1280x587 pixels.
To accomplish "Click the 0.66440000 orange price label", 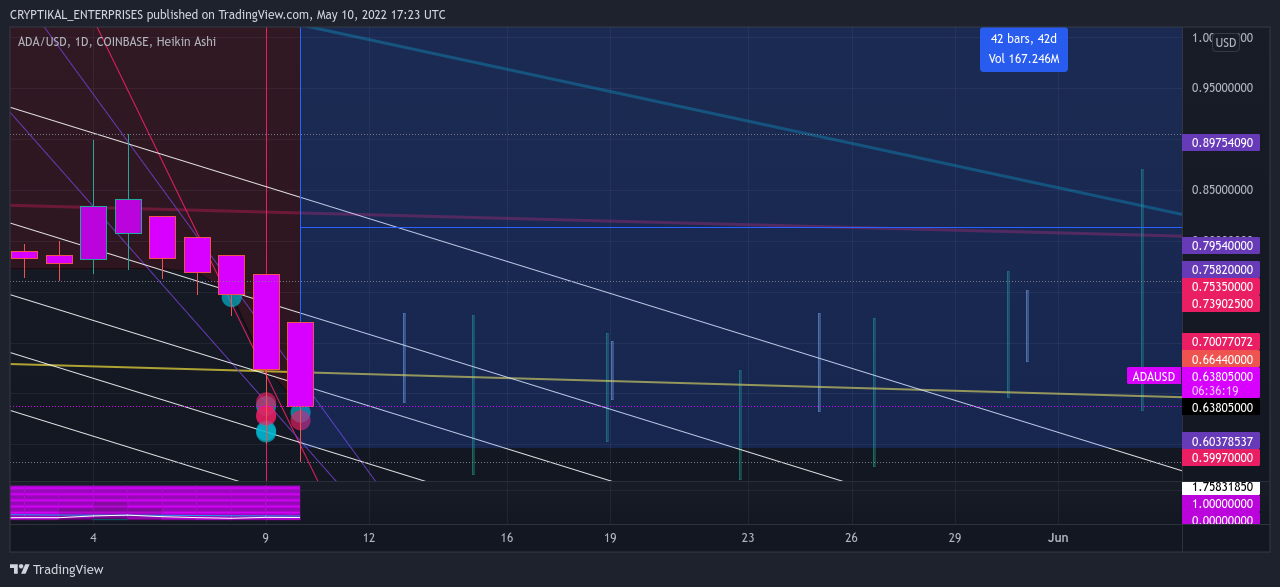I will [1221, 359].
